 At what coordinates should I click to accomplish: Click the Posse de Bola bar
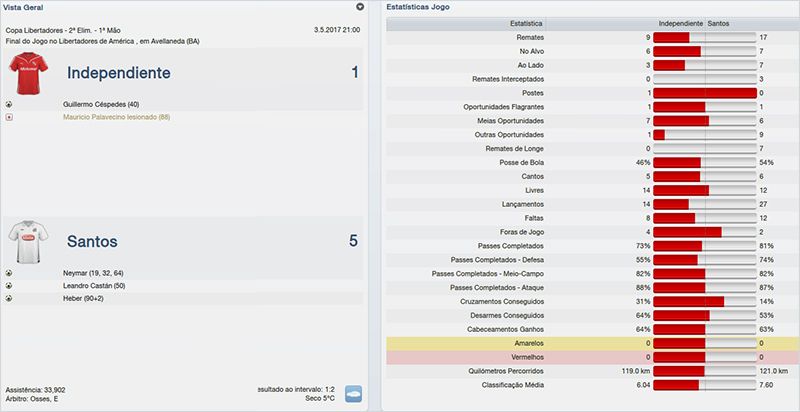point(704,162)
